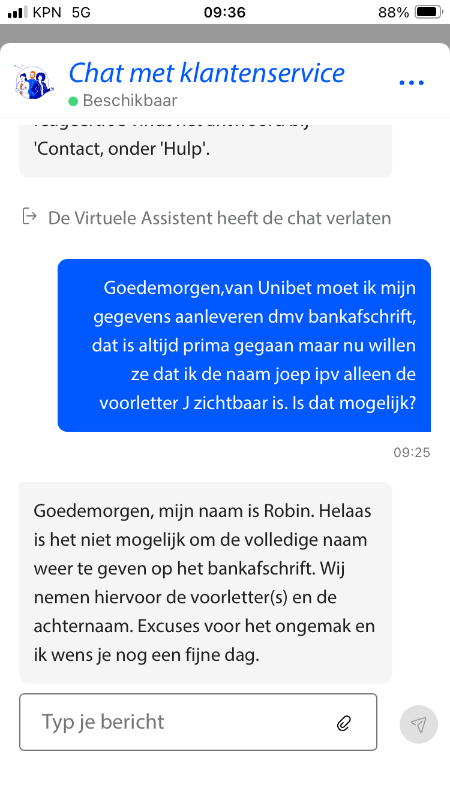The image size is (450, 800).
Task: Tap the 09:25 message timestamp
Action: (412, 453)
